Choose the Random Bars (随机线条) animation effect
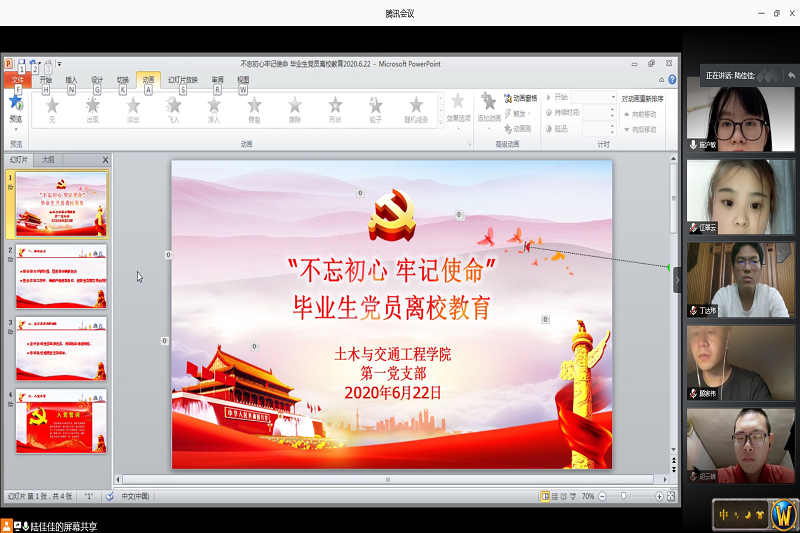Image resolution: width=800 pixels, height=533 pixels. click(416, 106)
